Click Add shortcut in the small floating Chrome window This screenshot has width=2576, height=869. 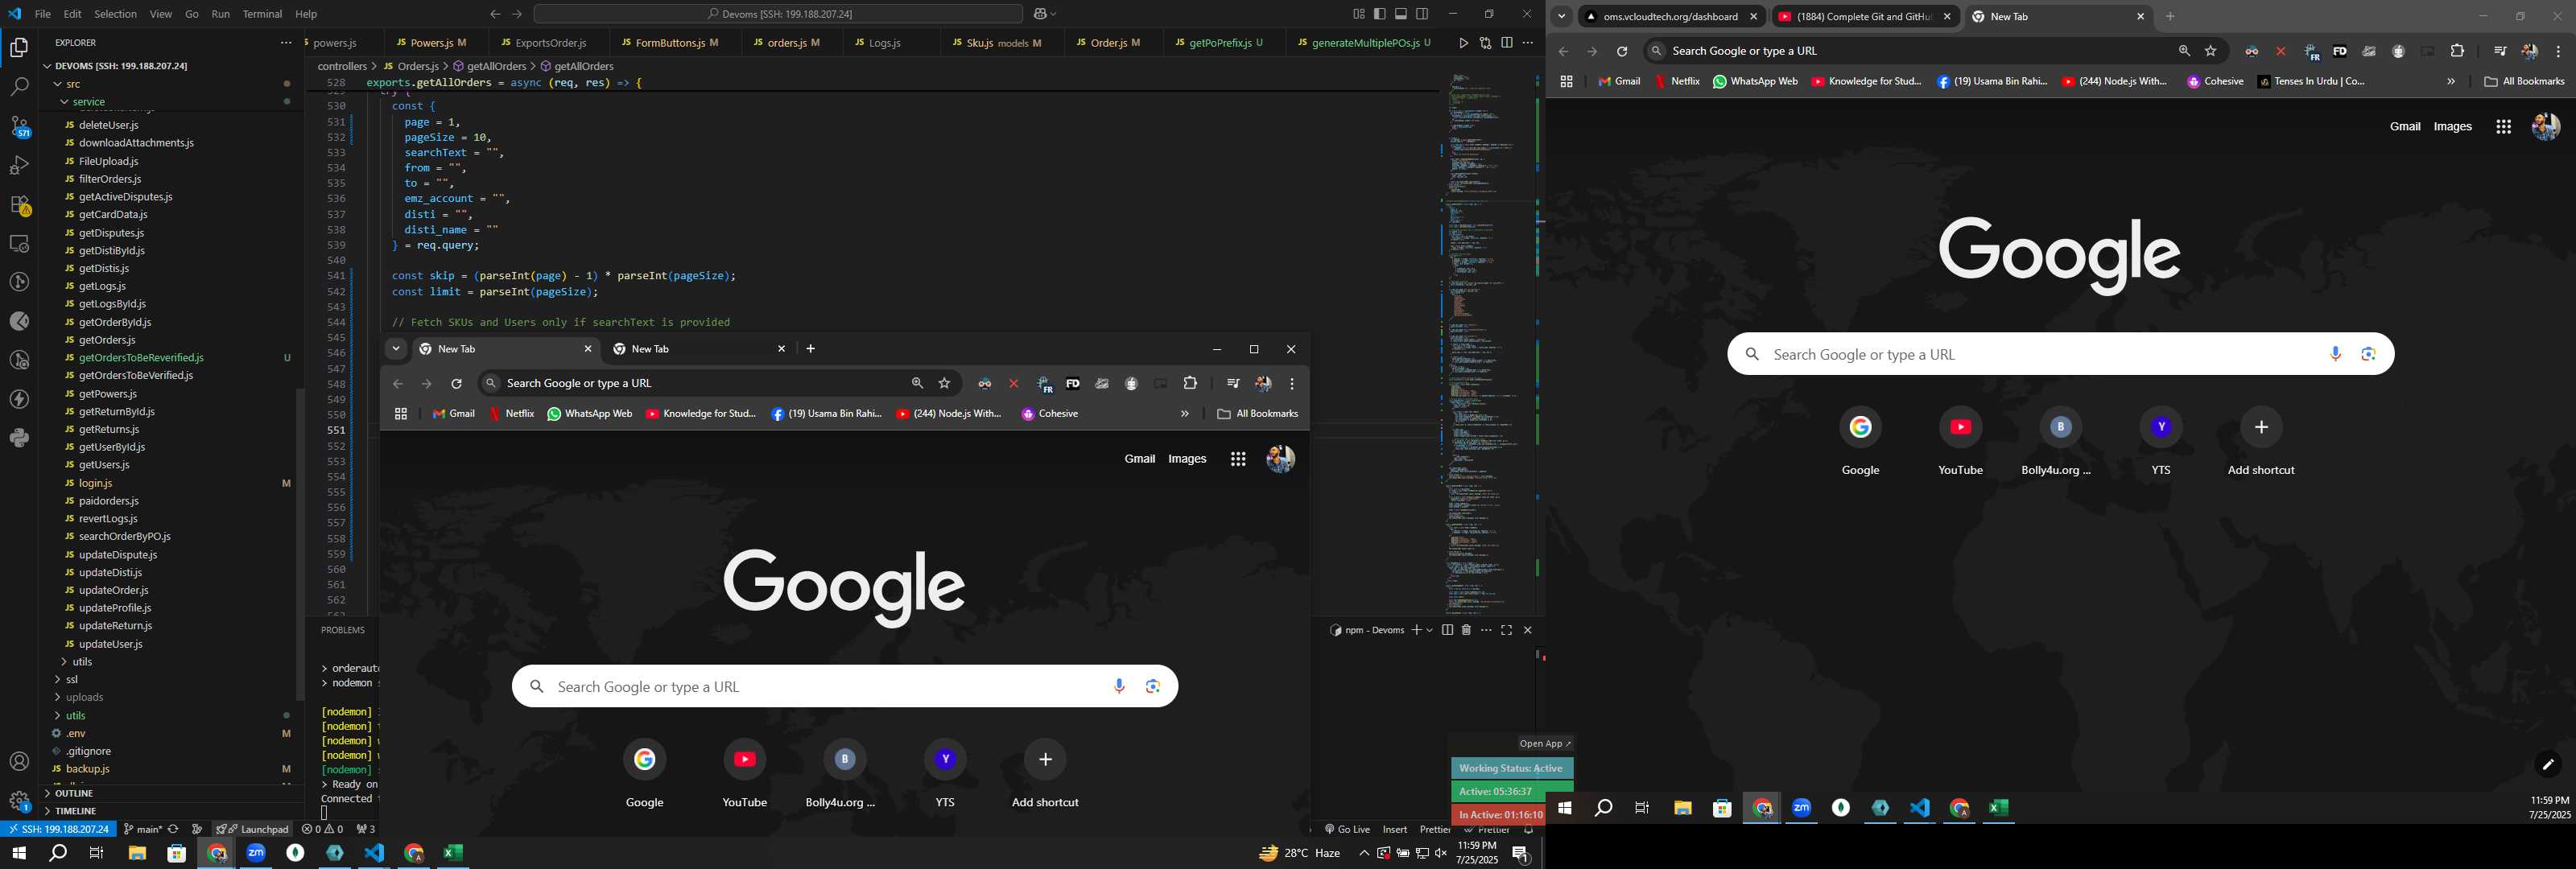[x=1045, y=773]
